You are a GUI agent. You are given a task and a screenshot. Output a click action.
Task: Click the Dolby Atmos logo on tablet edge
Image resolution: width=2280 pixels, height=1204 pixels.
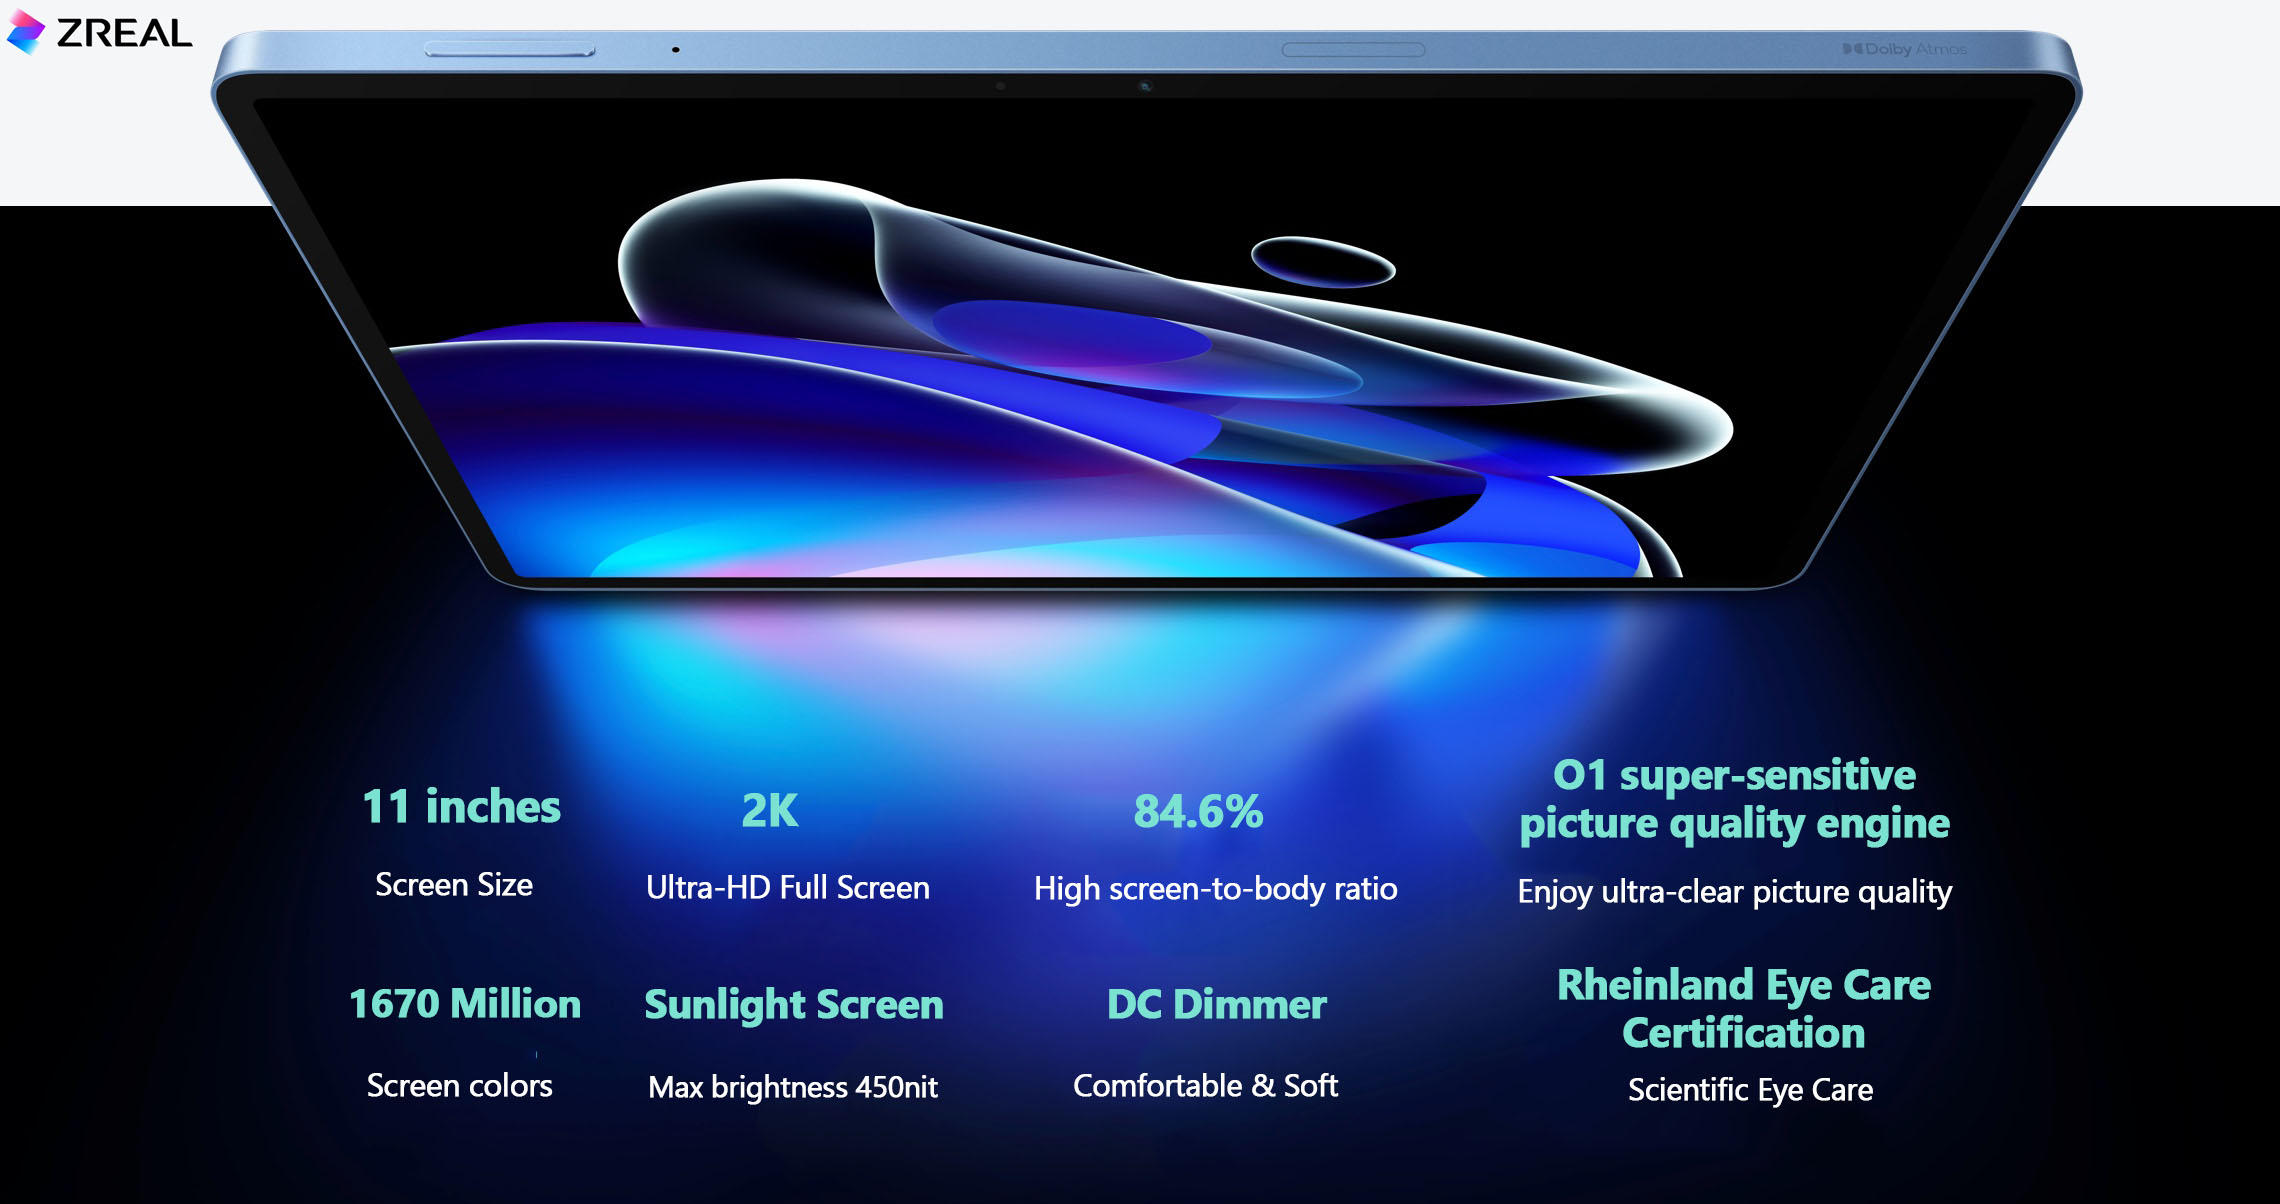coord(1904,49)
